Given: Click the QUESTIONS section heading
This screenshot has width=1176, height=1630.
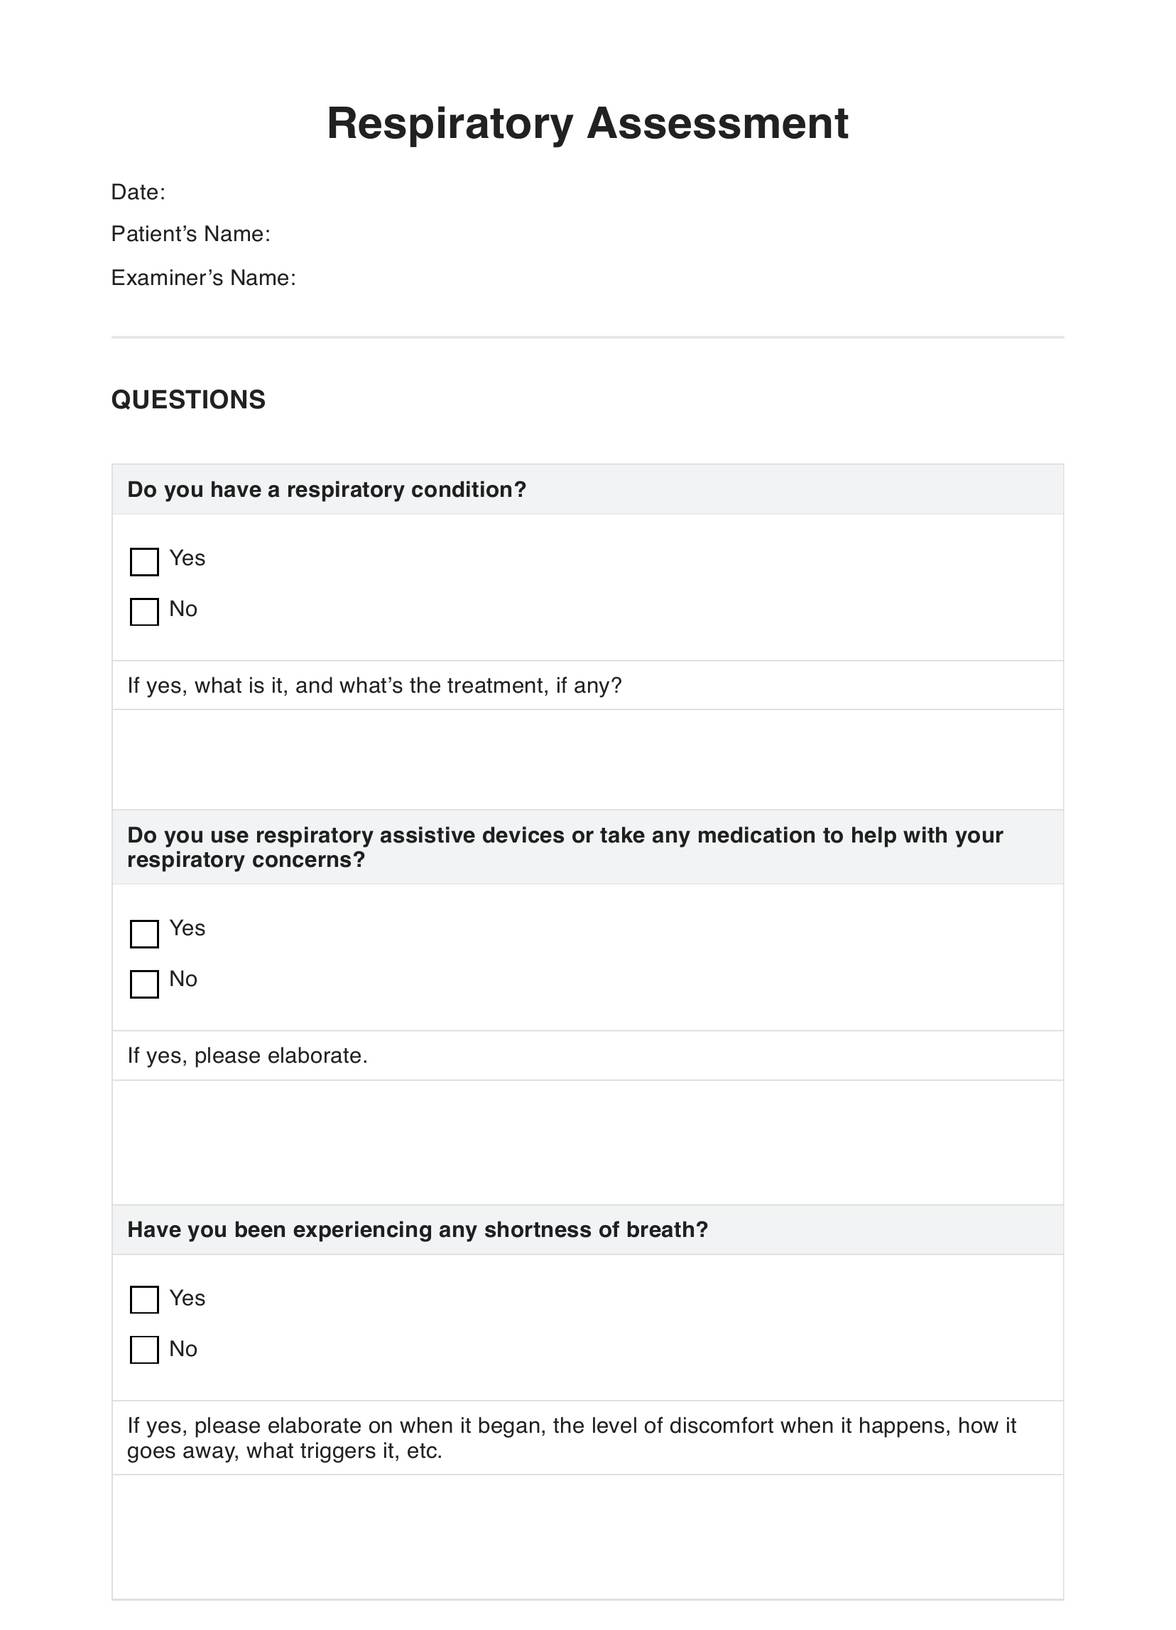Looking at the screenshot, I should (x=188, y=400).
